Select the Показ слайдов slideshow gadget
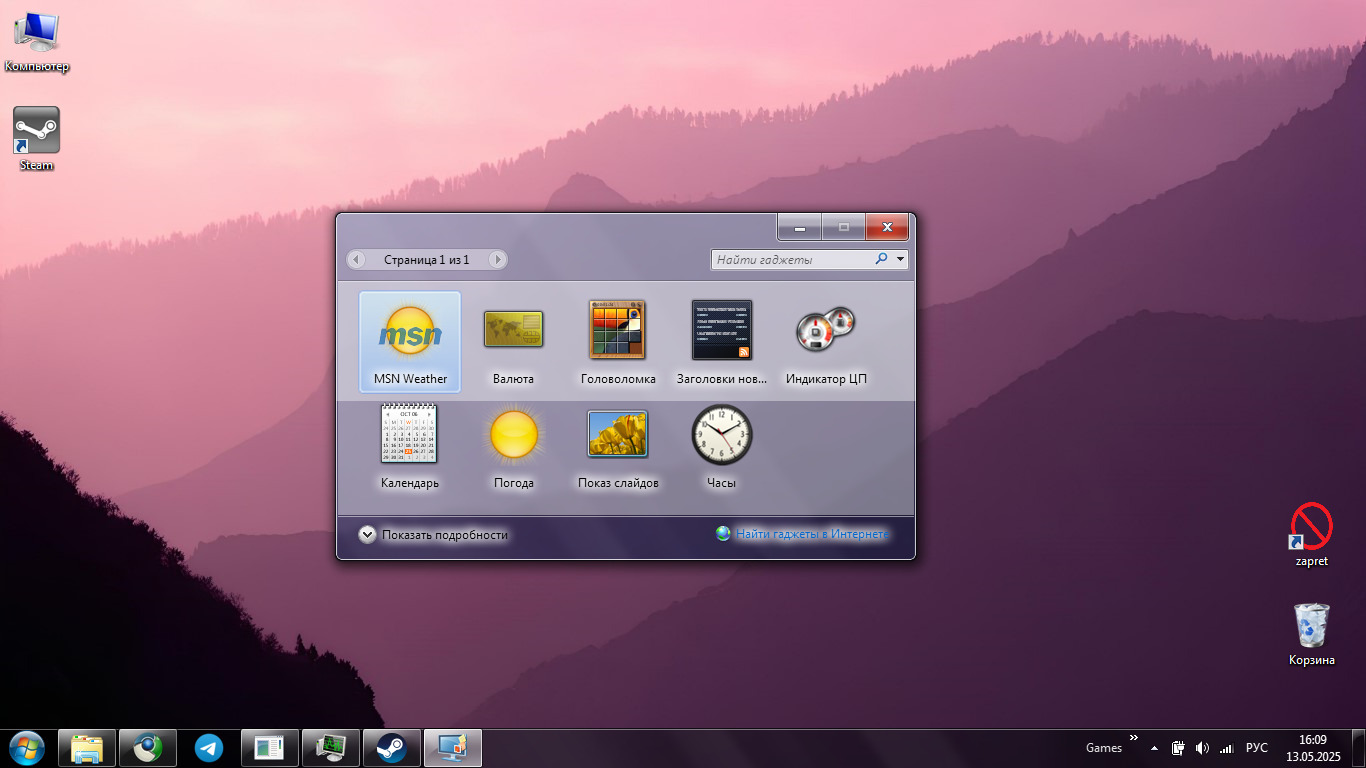1366x768 pixels. 617,445
